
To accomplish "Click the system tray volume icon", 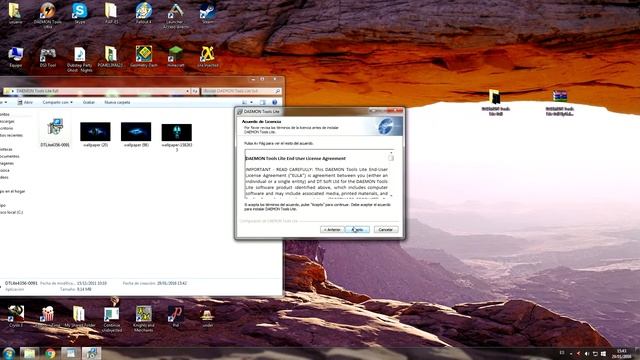I will pyautogui.click(x=587, y=353).
